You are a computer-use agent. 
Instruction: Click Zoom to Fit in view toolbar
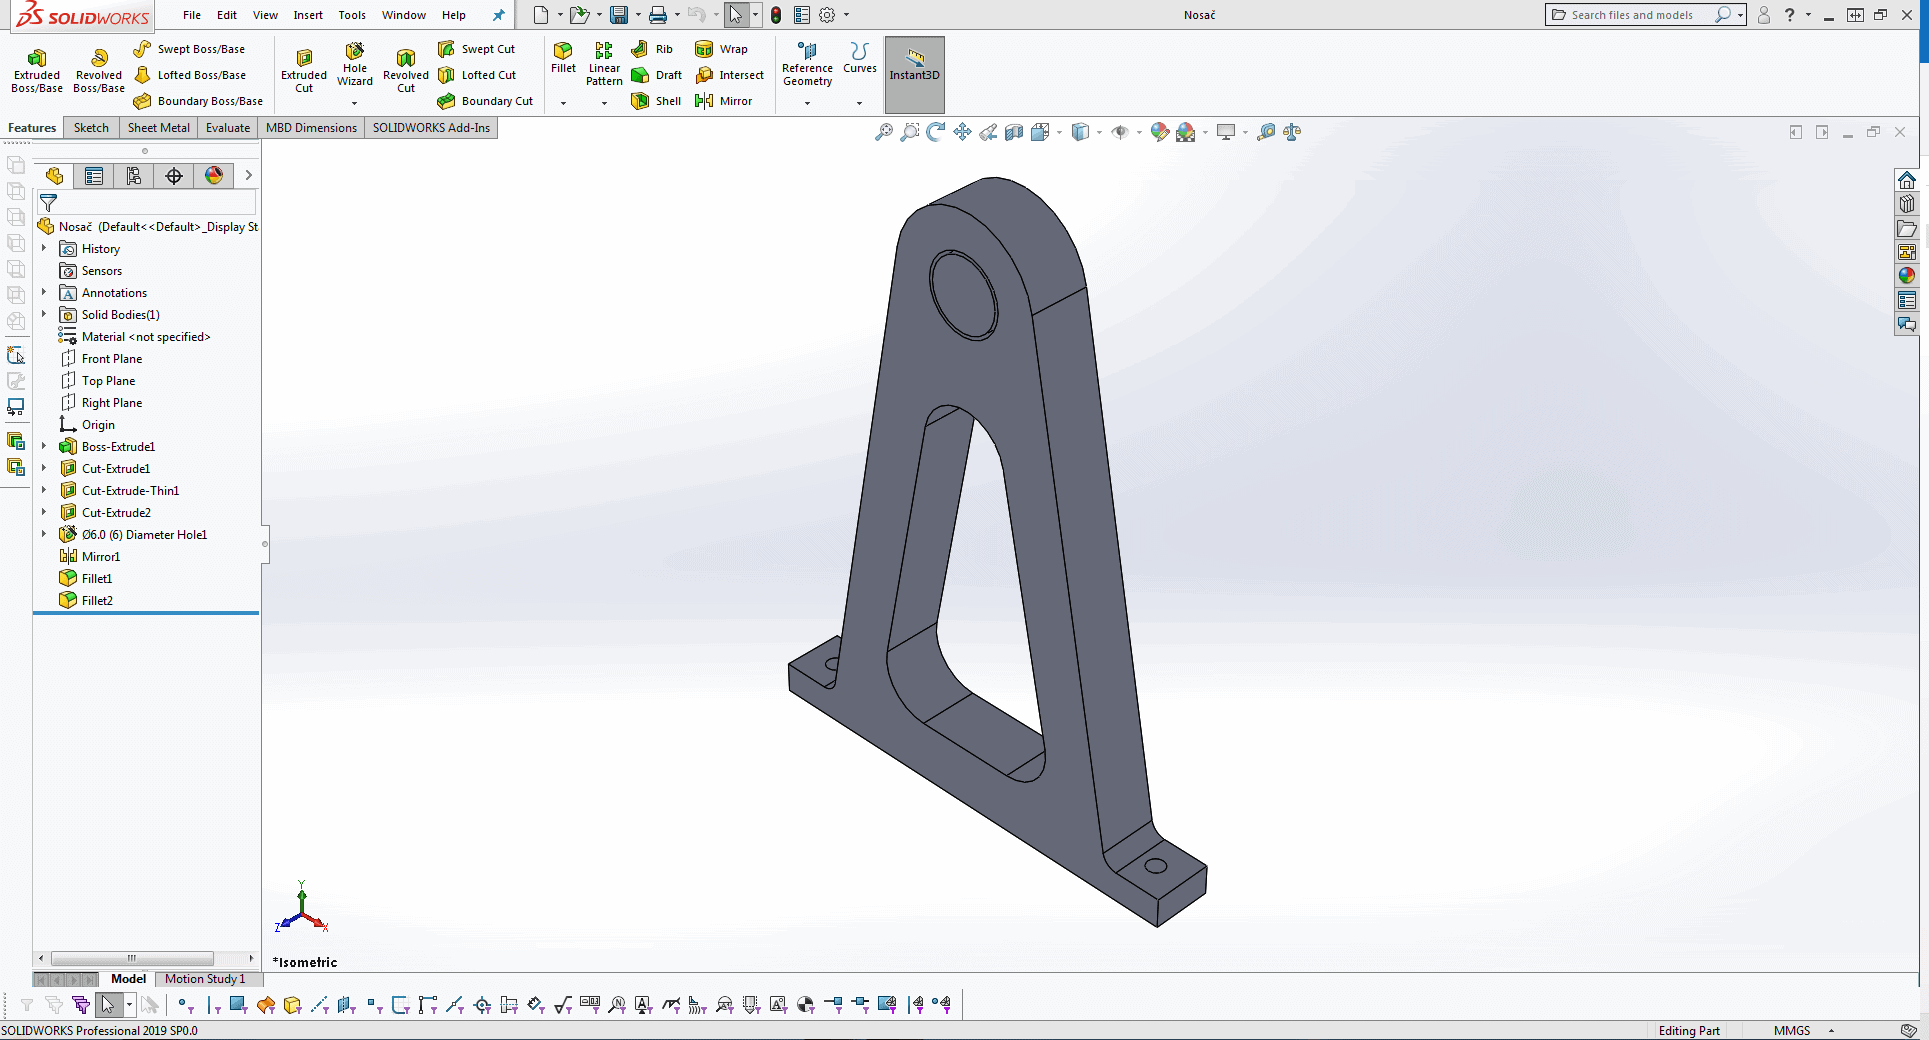[x=883, y=132]
